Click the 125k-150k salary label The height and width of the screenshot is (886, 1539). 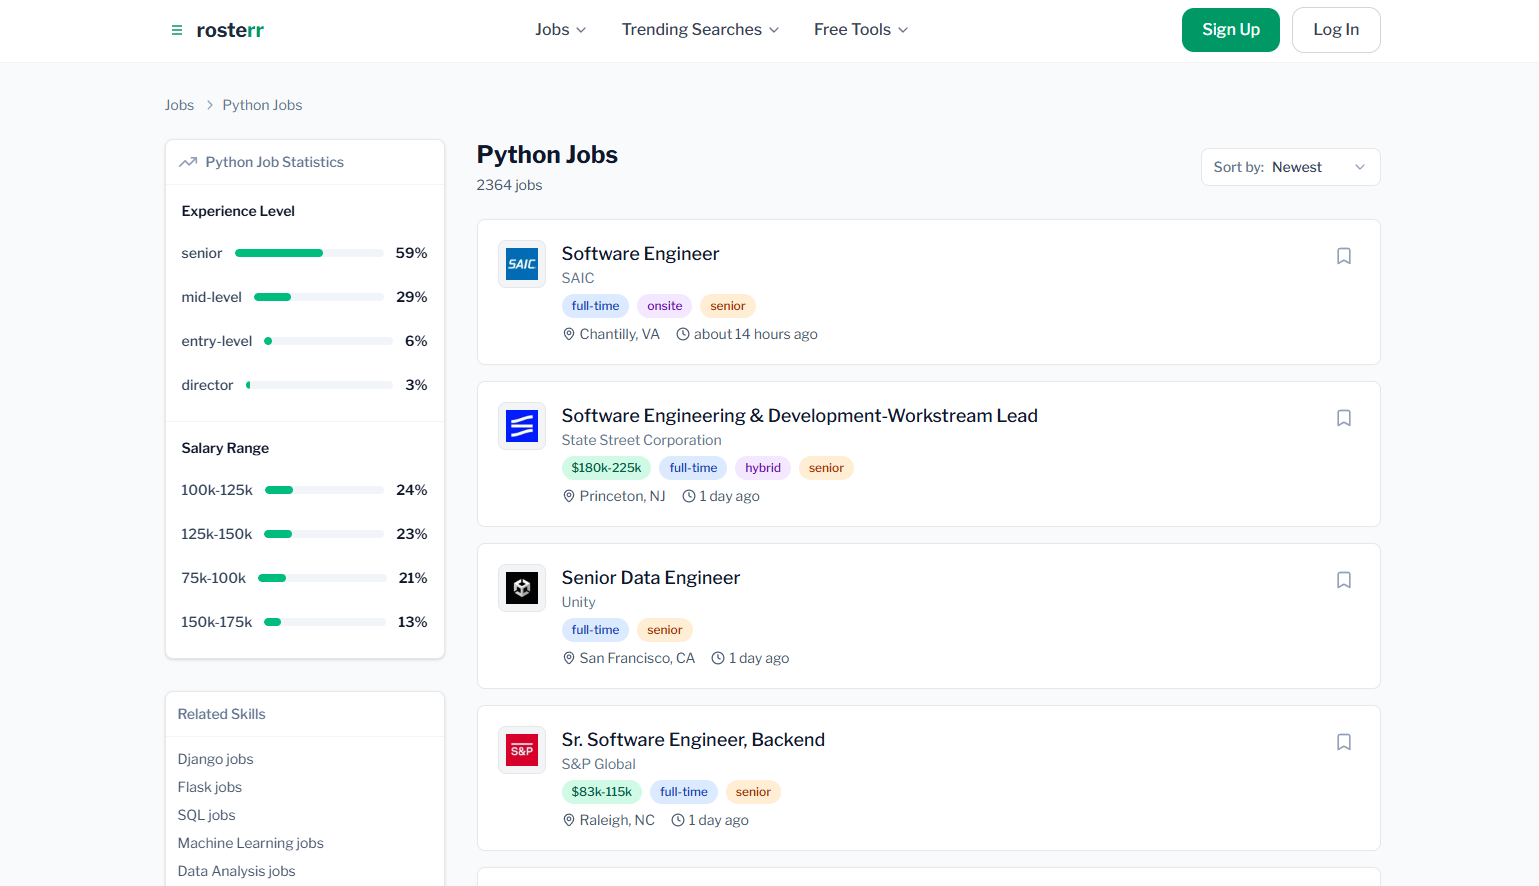pyautogui.click(x=216, y=534)
